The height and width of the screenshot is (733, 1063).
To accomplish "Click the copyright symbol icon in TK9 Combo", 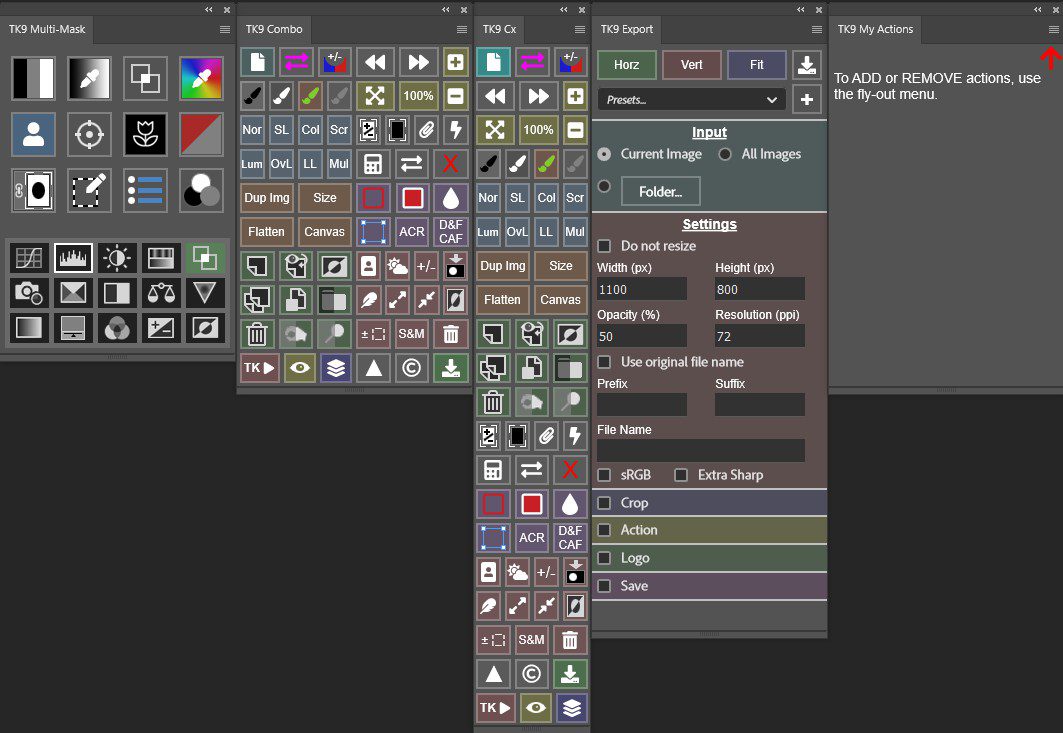I will (412, 368).
